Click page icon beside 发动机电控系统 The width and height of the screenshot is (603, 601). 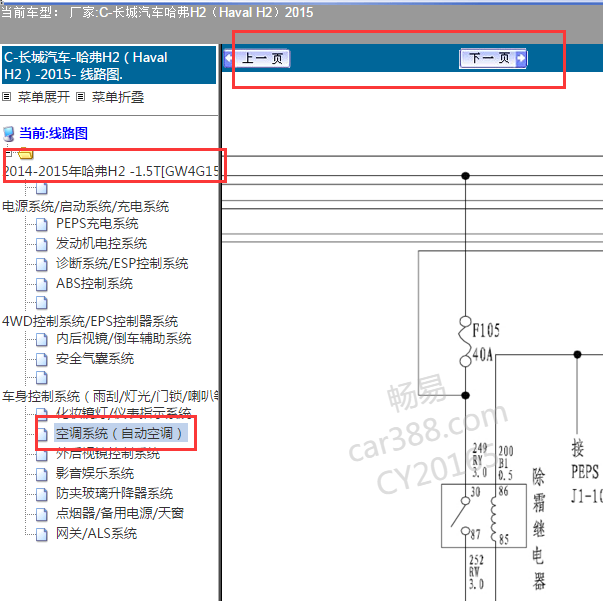pos(42,244)
